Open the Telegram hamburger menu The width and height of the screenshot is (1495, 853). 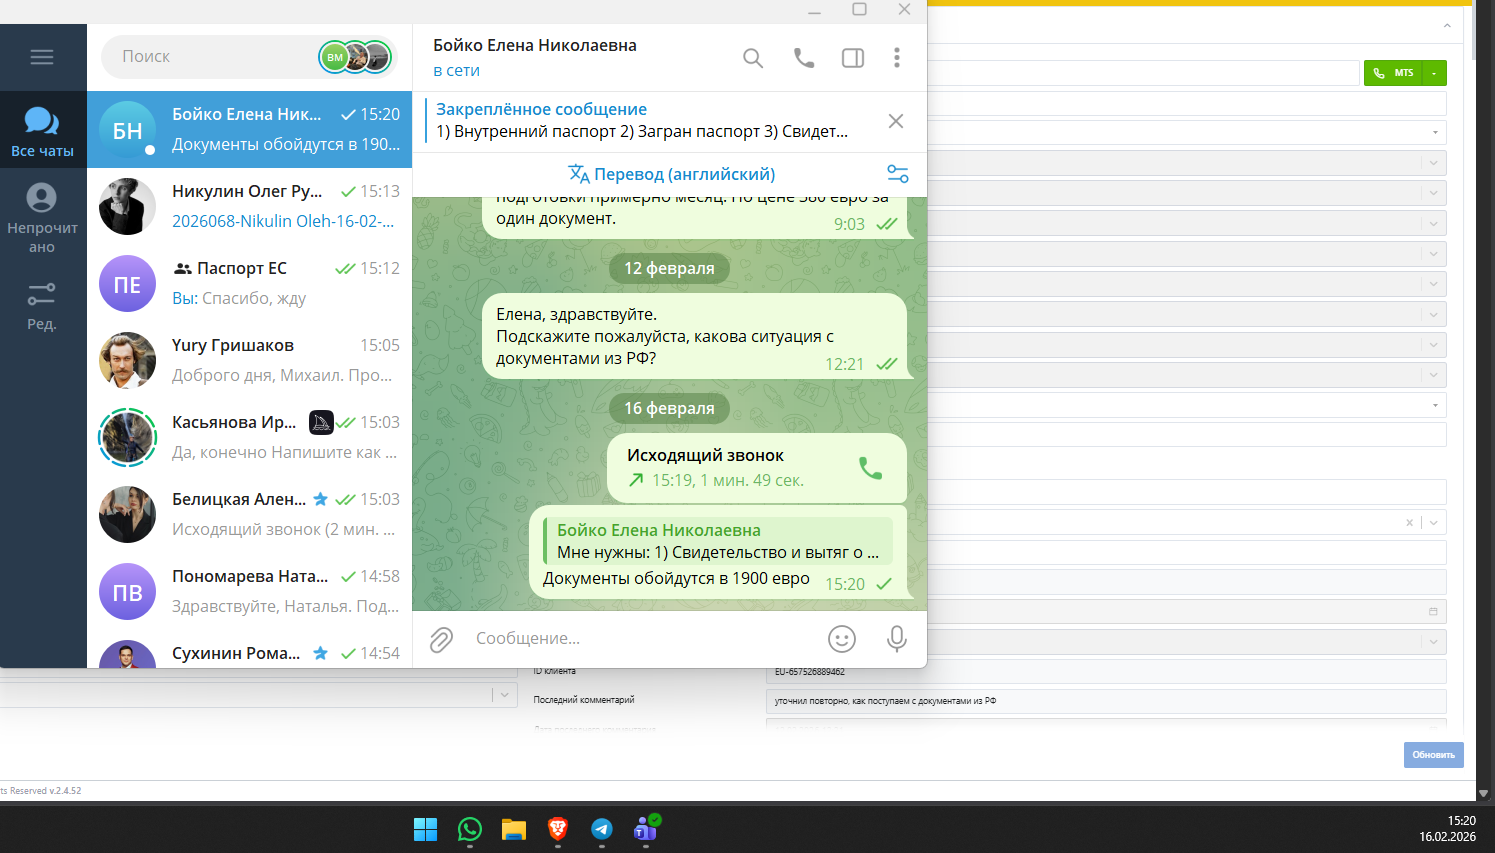coord(42,57)
